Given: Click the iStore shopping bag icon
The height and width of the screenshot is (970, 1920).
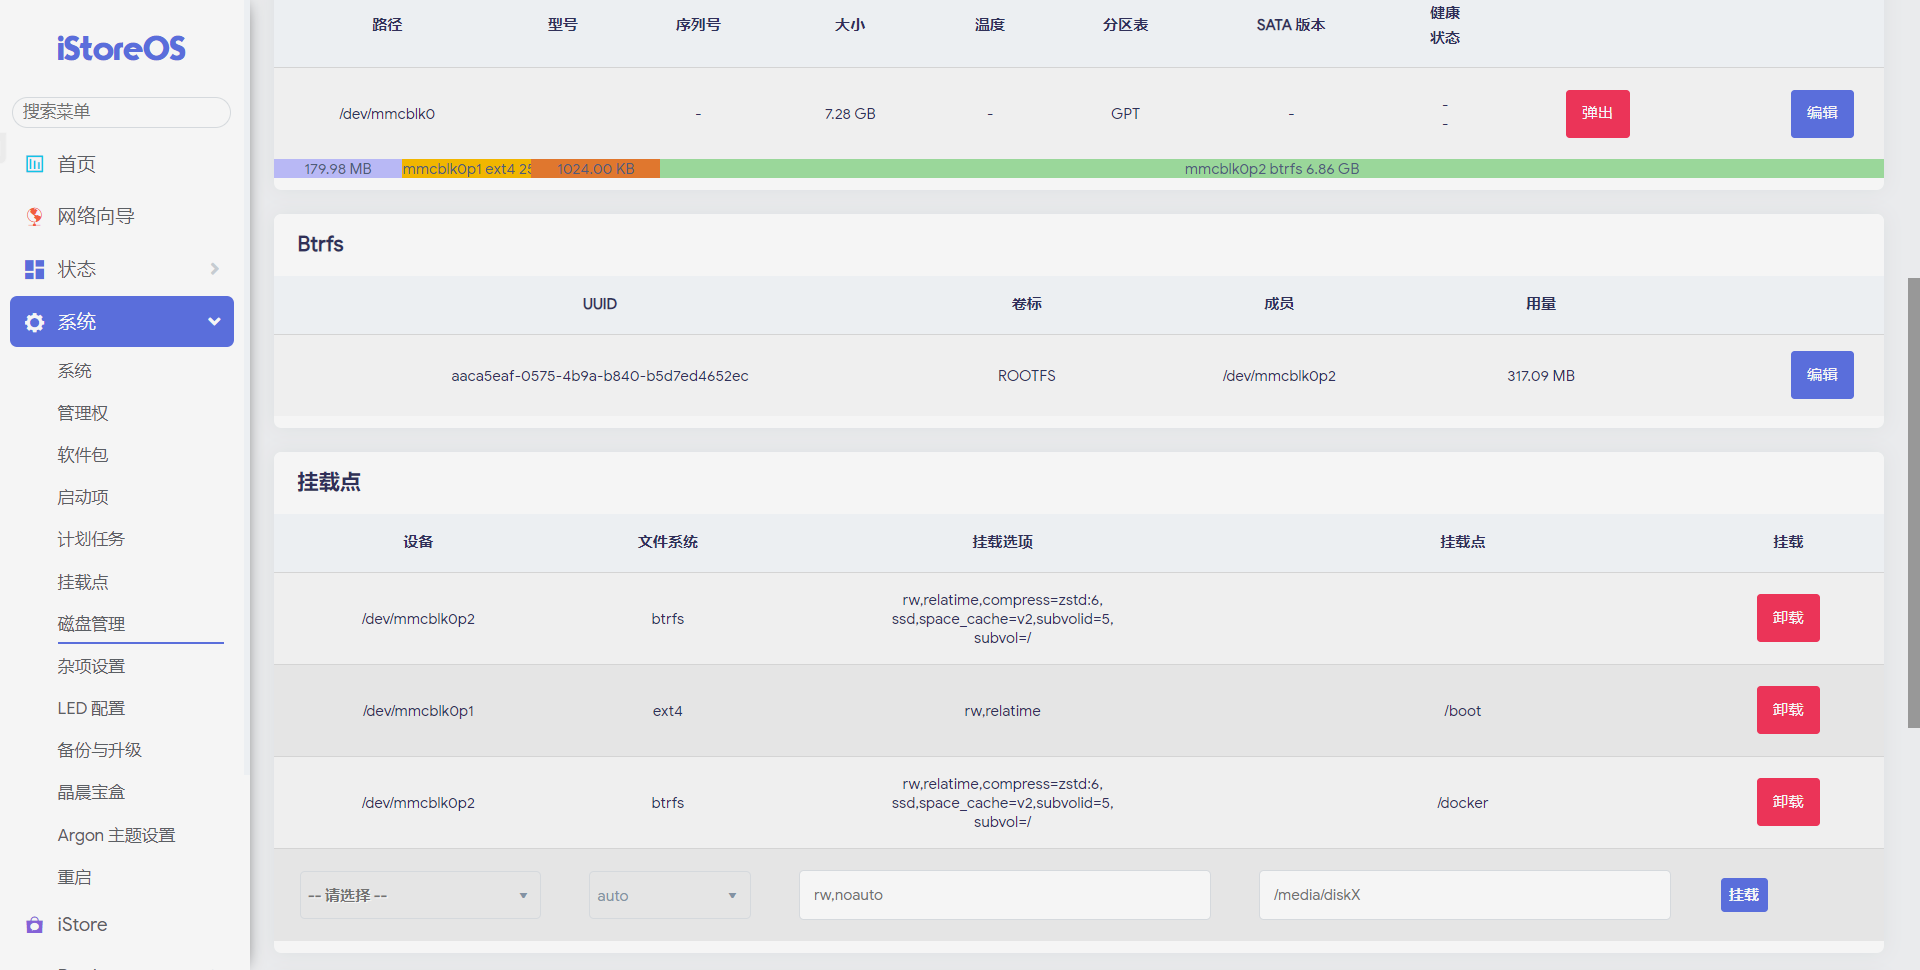Looking at the screenshot, I should point(35,925).
